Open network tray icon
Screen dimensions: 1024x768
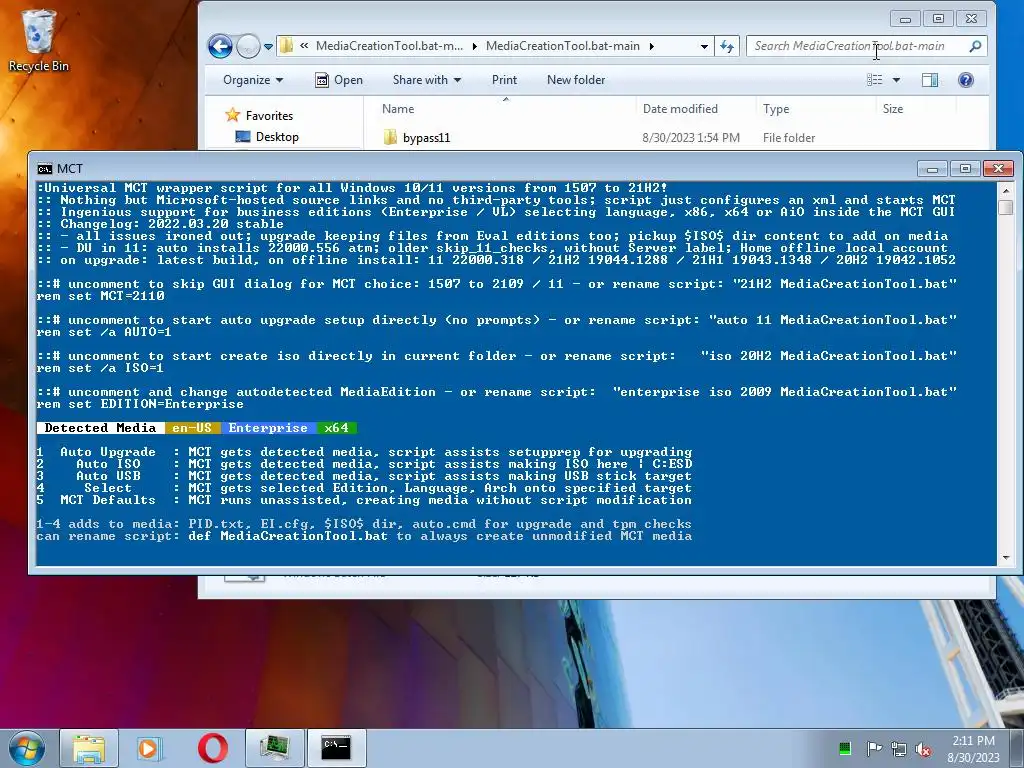(x=899, y=749)
